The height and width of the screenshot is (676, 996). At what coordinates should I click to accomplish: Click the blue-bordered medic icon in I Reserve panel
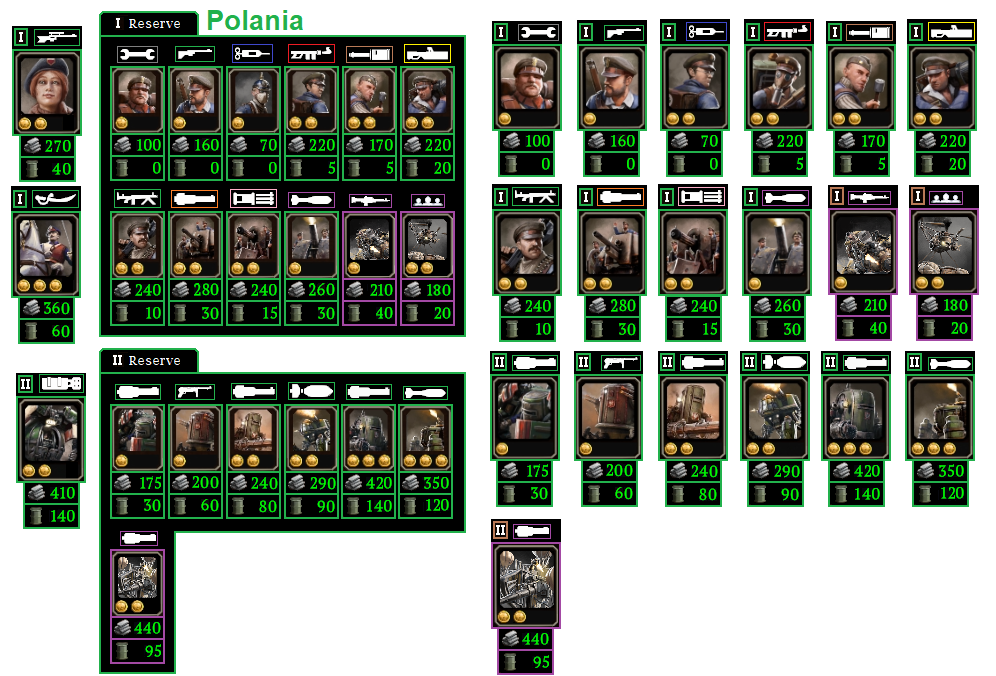[x=253, y=54]
